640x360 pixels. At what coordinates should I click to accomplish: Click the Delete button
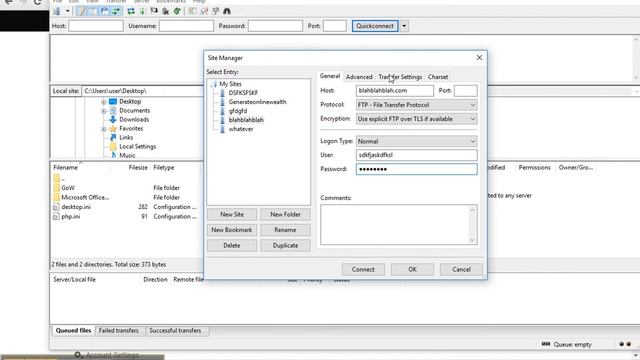pos(232,245)
